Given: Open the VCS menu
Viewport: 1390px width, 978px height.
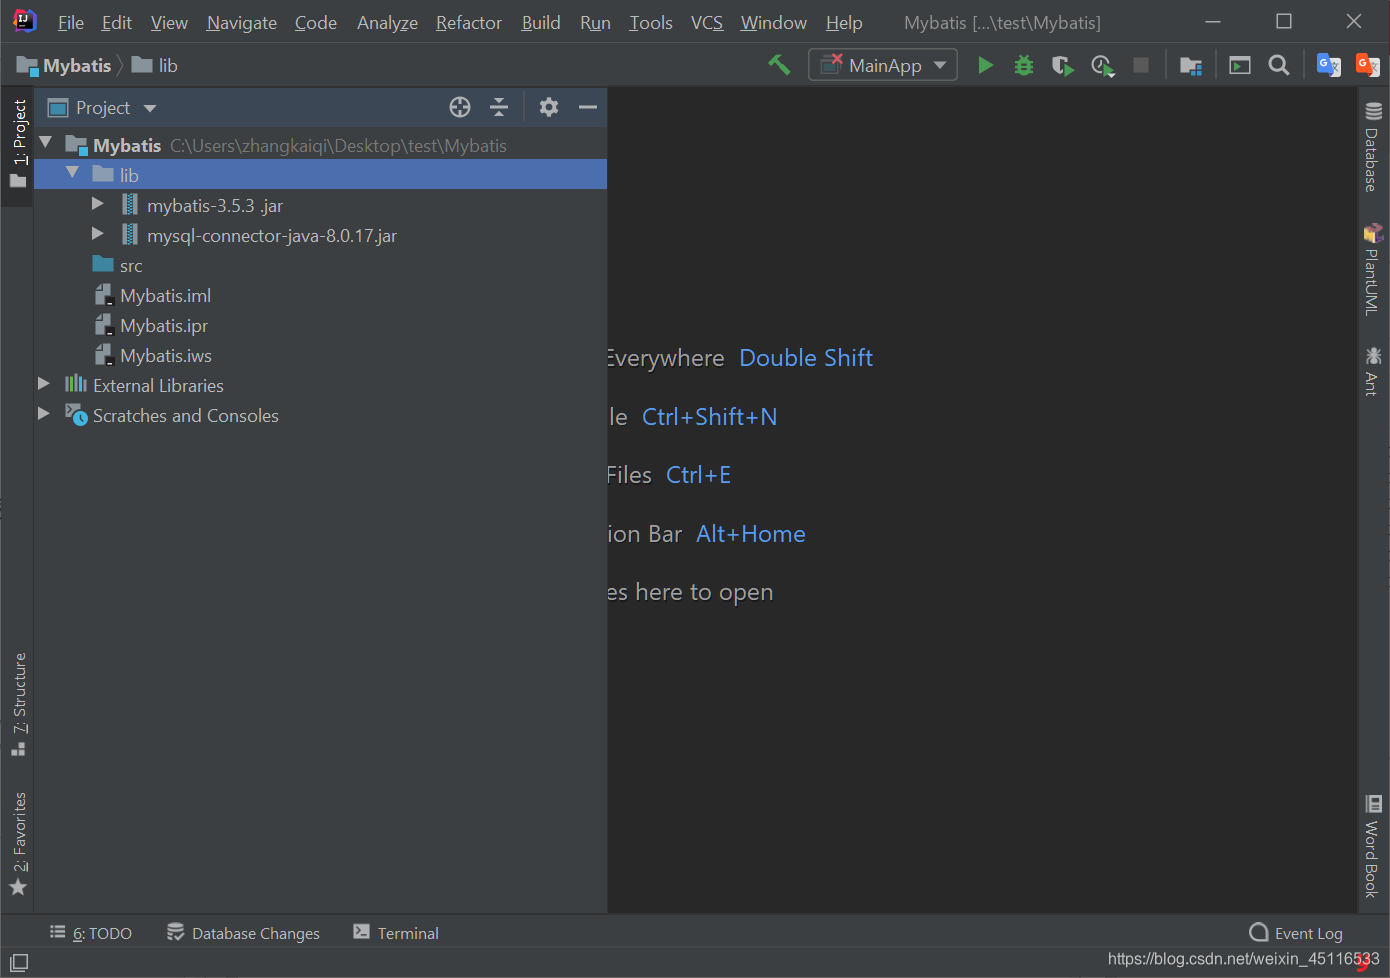Looking at the screenshot, I should (x=706, y=22).
